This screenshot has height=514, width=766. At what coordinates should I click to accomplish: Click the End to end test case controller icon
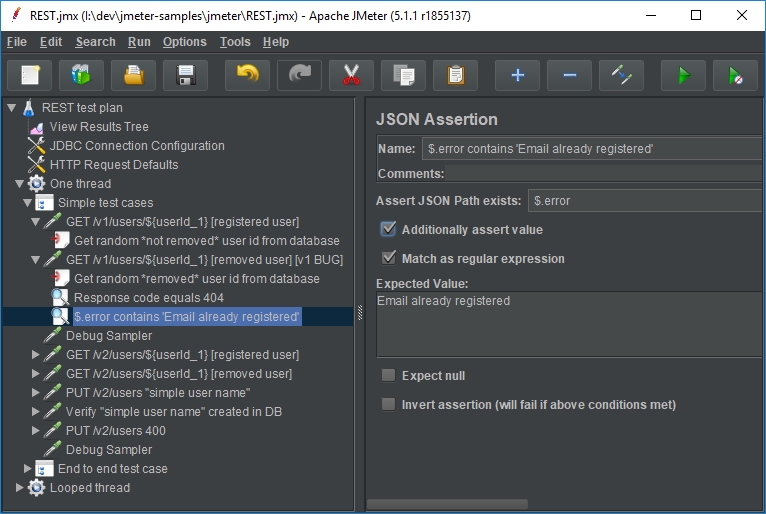click(x=45, y=469)
